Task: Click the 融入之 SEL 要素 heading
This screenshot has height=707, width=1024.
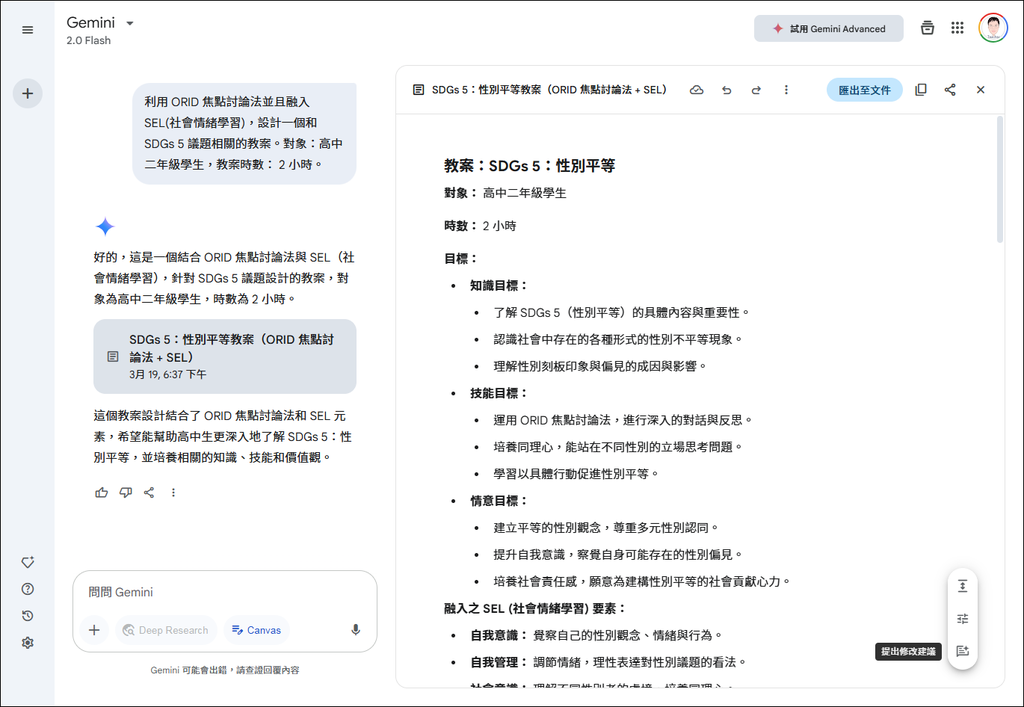Action: (x=536, y=608)
